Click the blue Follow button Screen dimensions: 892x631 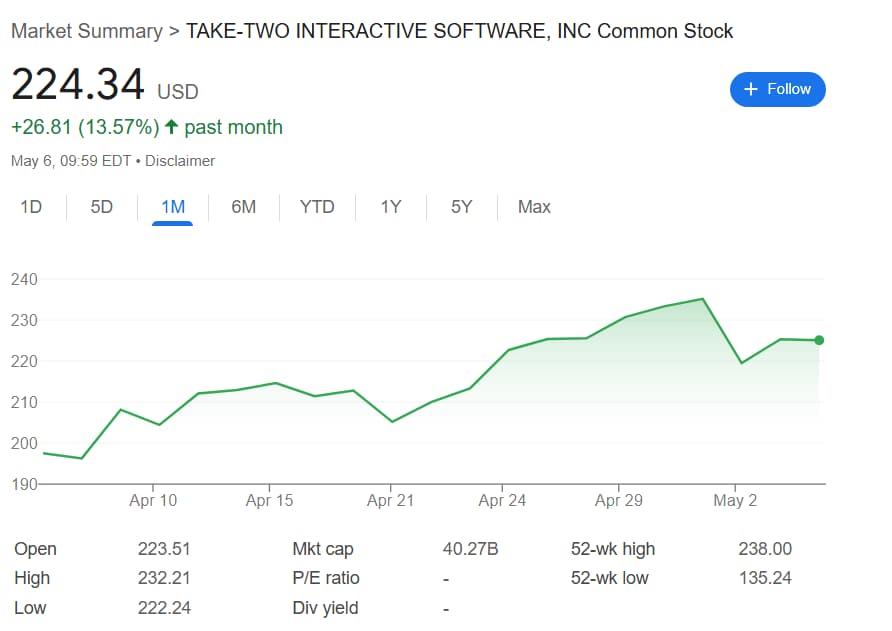click(x=777, y=89)
